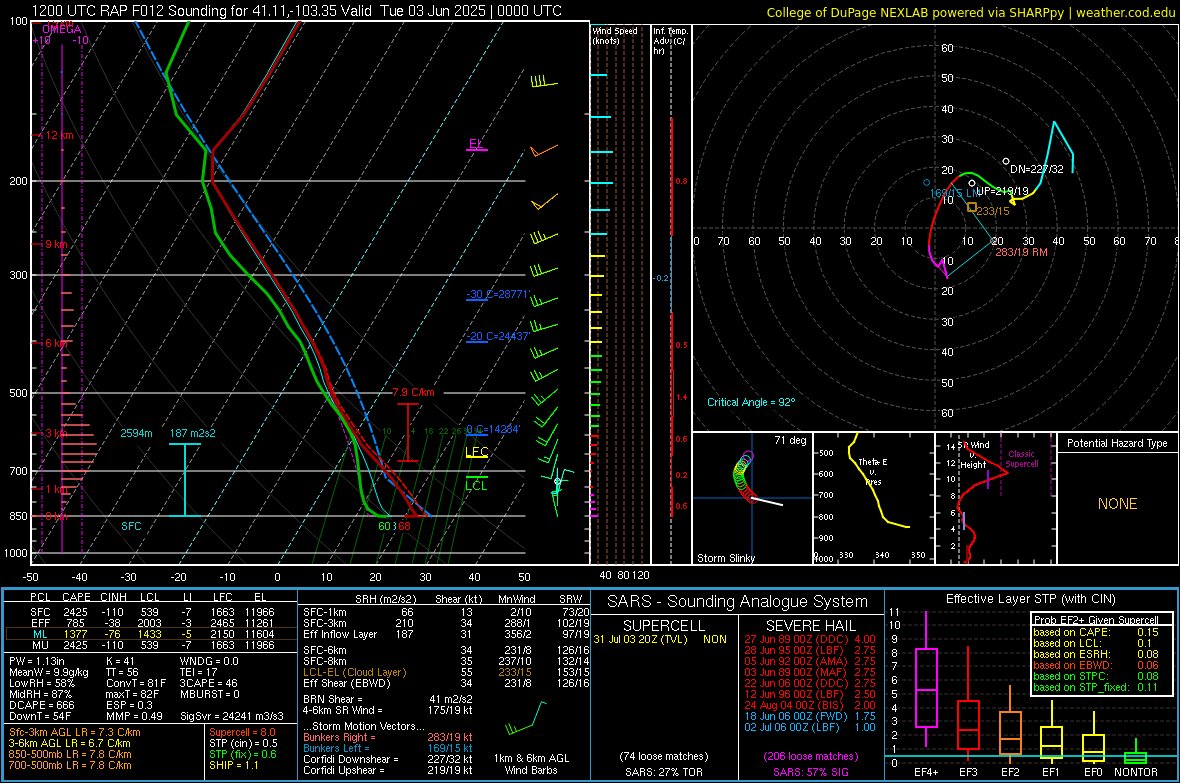Click the (206 loose matches) text
This screenshot has height=783, width=1180.
pos(810,757)
